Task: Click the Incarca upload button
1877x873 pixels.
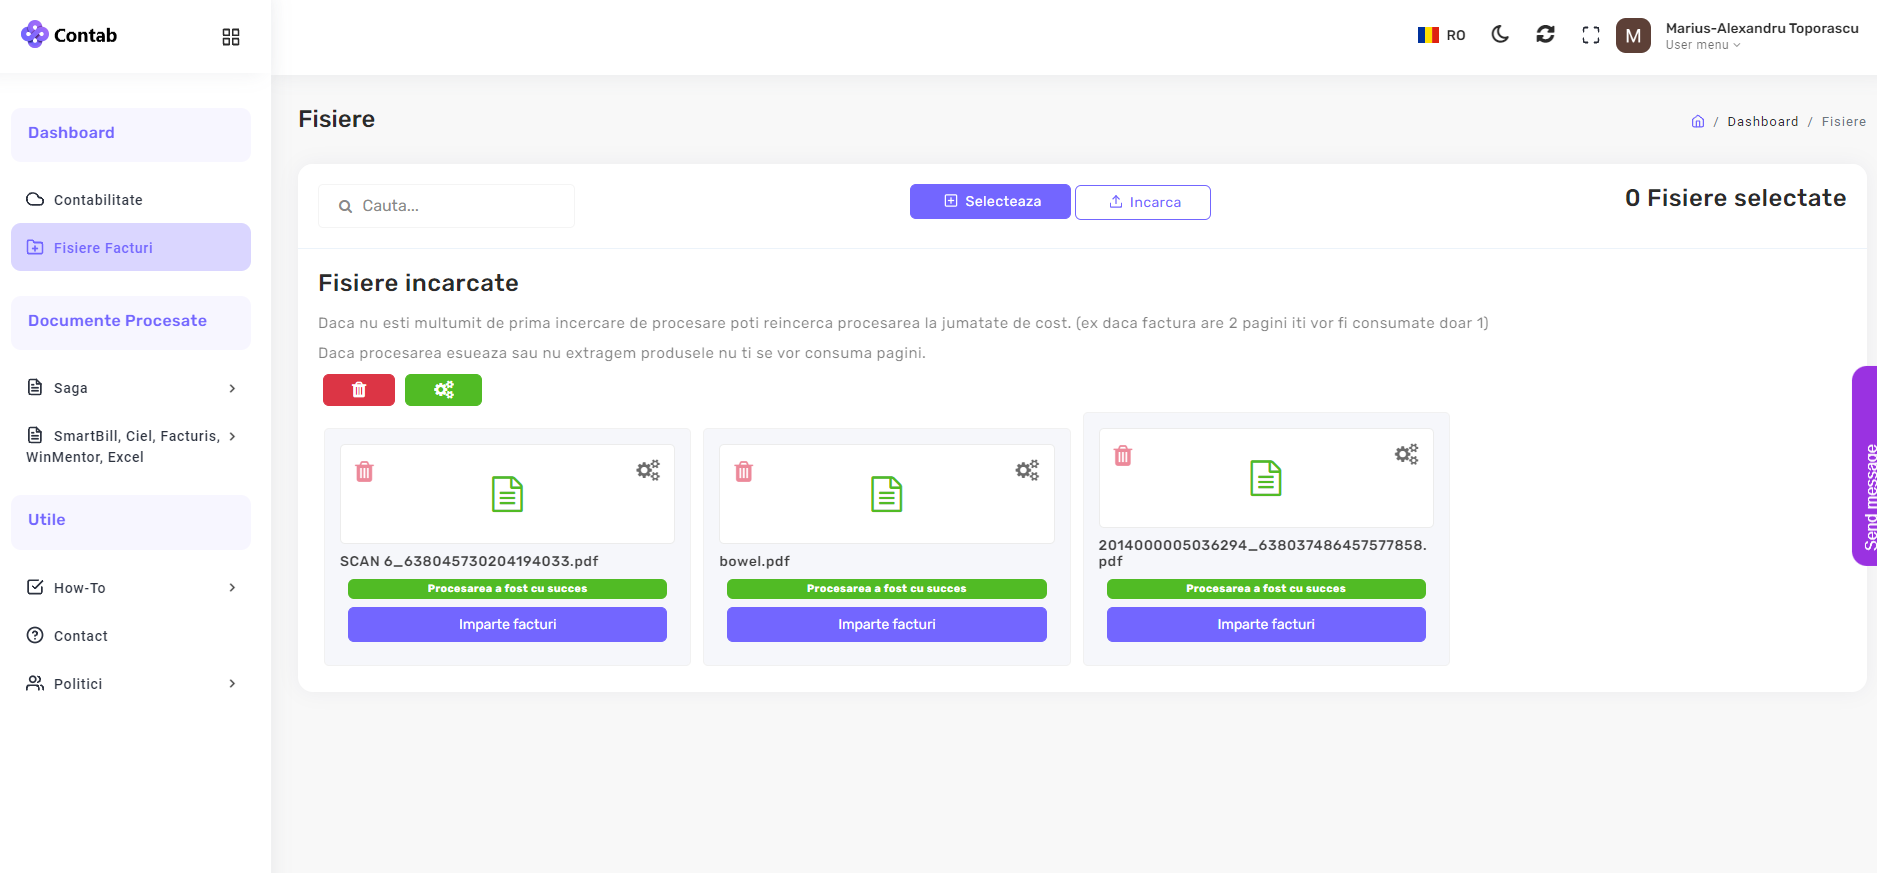Action: click(1142, 202)
